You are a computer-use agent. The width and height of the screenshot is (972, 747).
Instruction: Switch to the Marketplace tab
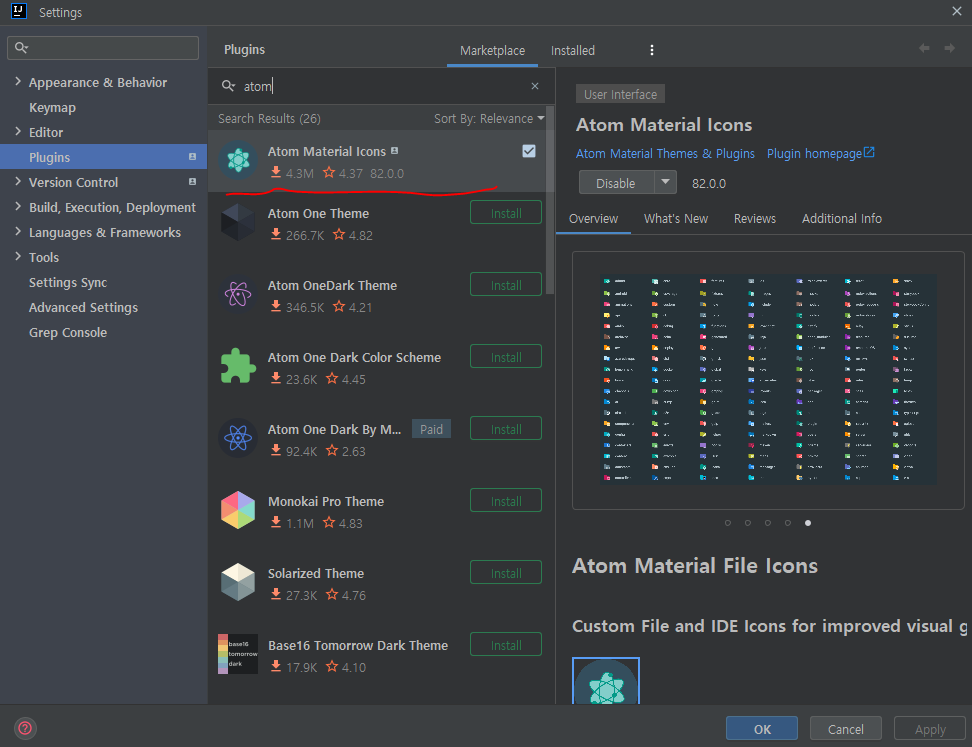point(492,51)
